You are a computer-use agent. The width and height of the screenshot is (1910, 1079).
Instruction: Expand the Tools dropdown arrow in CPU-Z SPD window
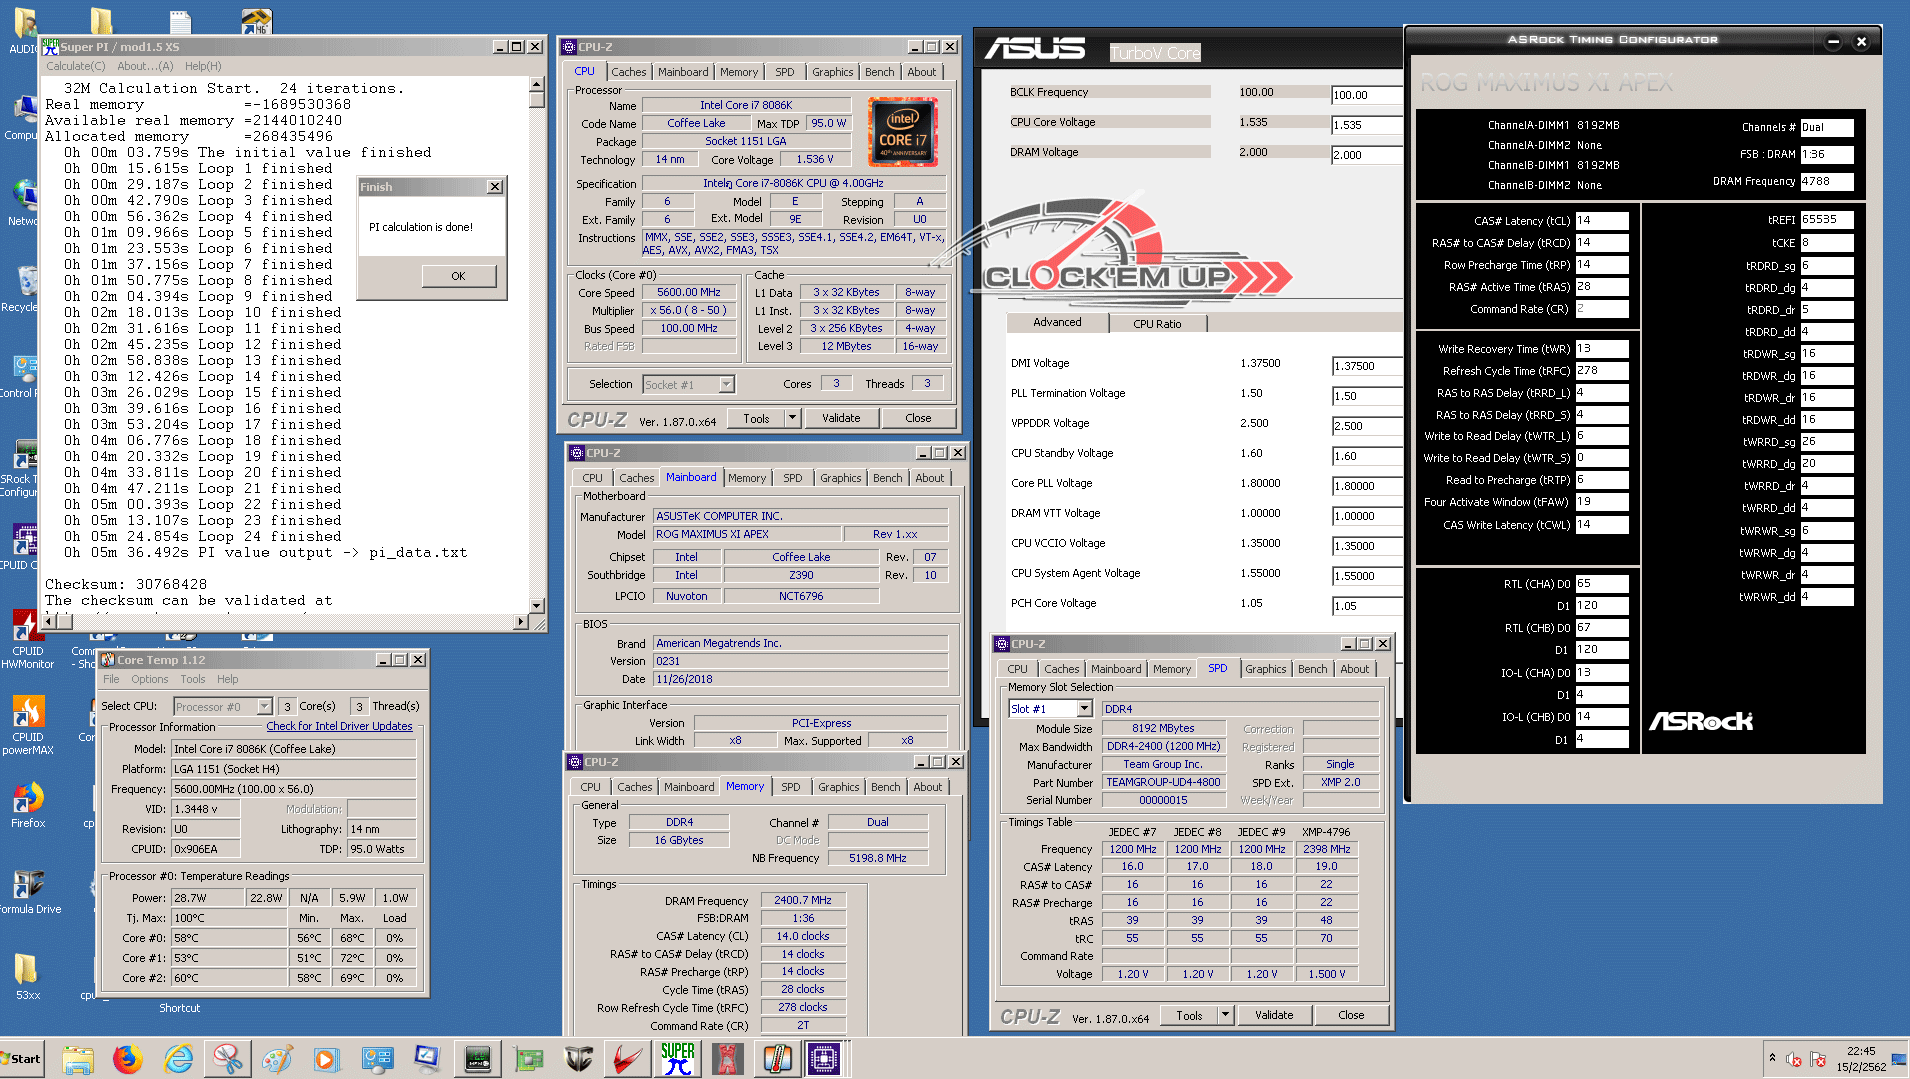(1225, 1015)
